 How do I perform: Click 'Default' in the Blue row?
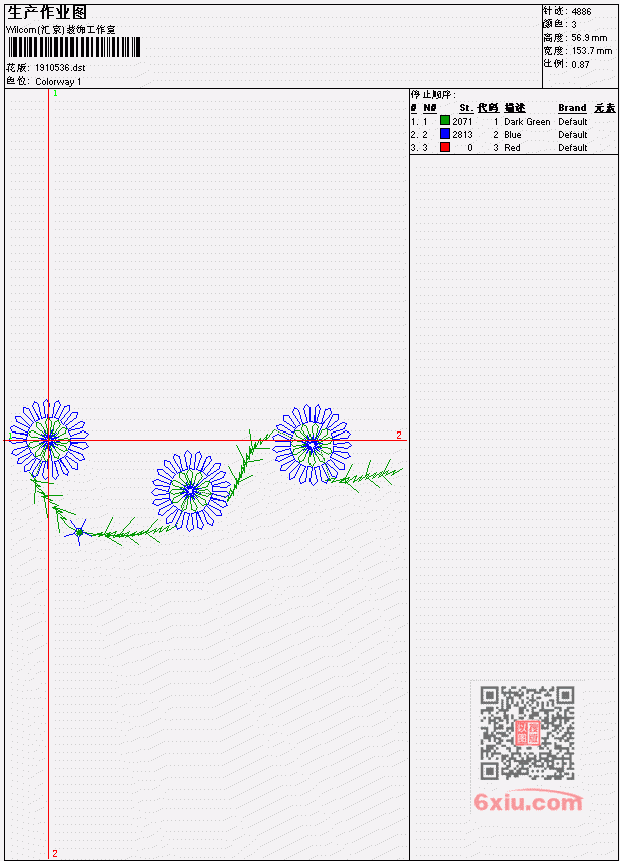(x=573, y=135)
